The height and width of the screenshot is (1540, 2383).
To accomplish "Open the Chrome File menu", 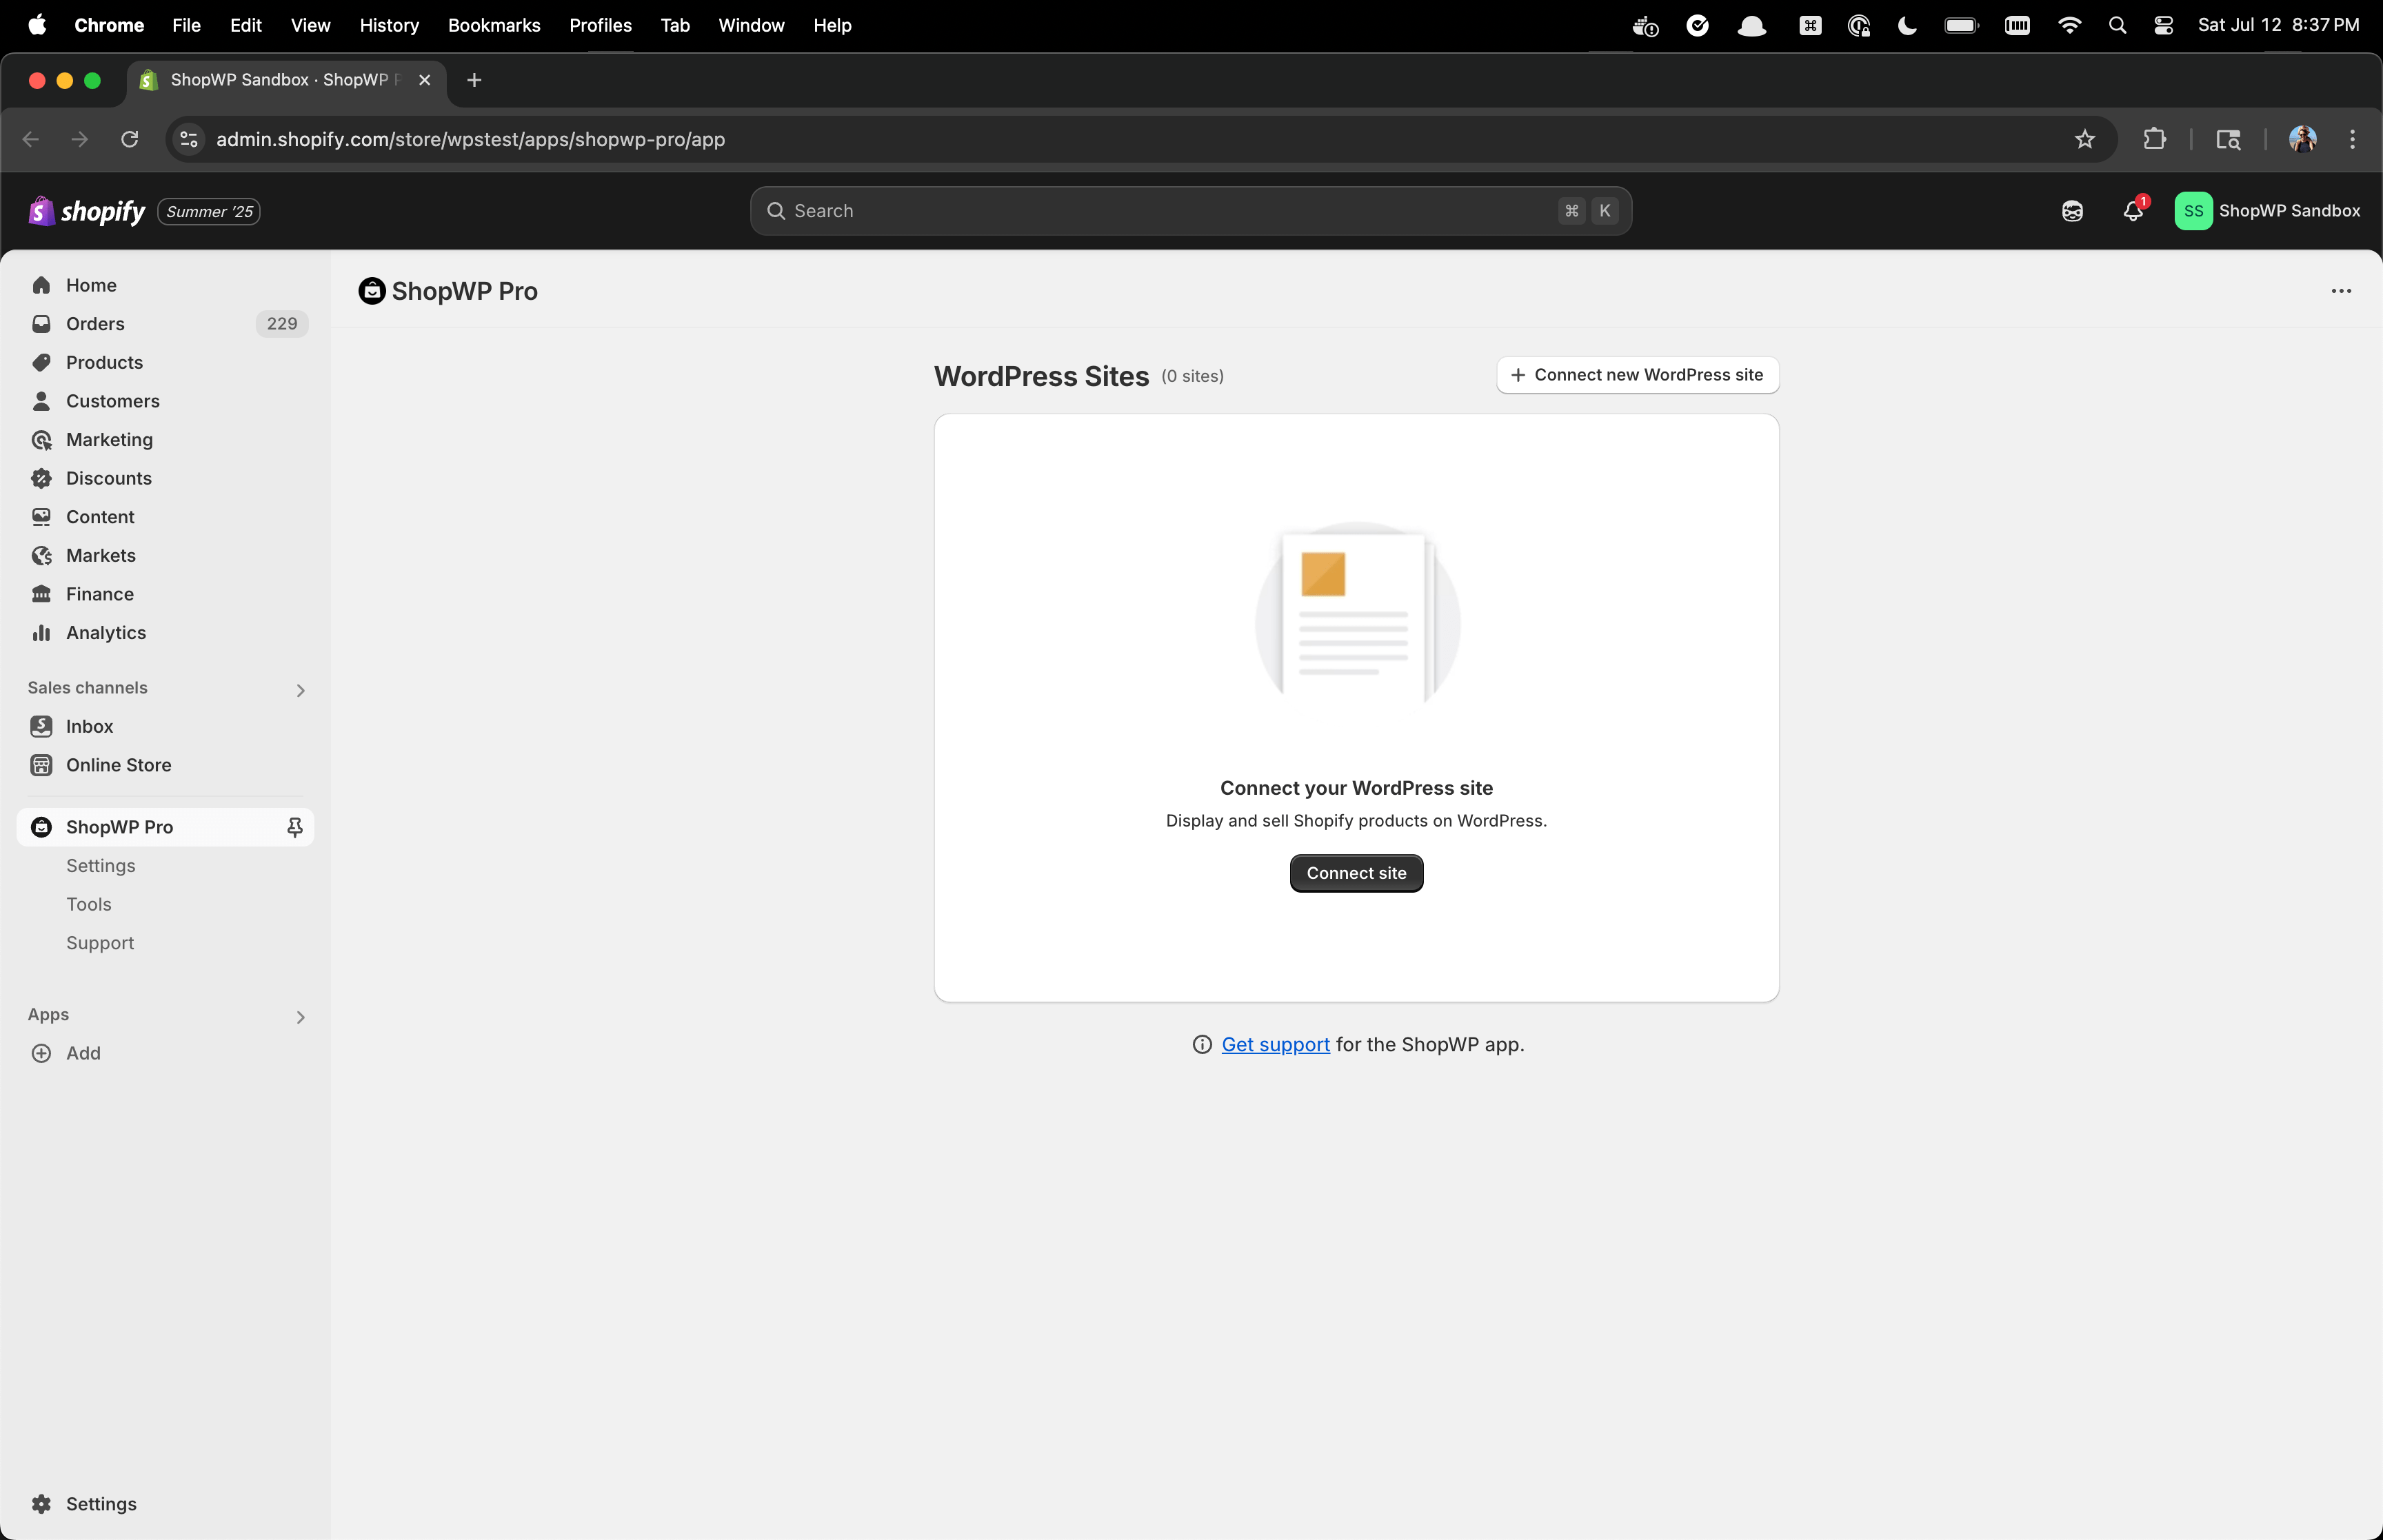I will 186,25.
